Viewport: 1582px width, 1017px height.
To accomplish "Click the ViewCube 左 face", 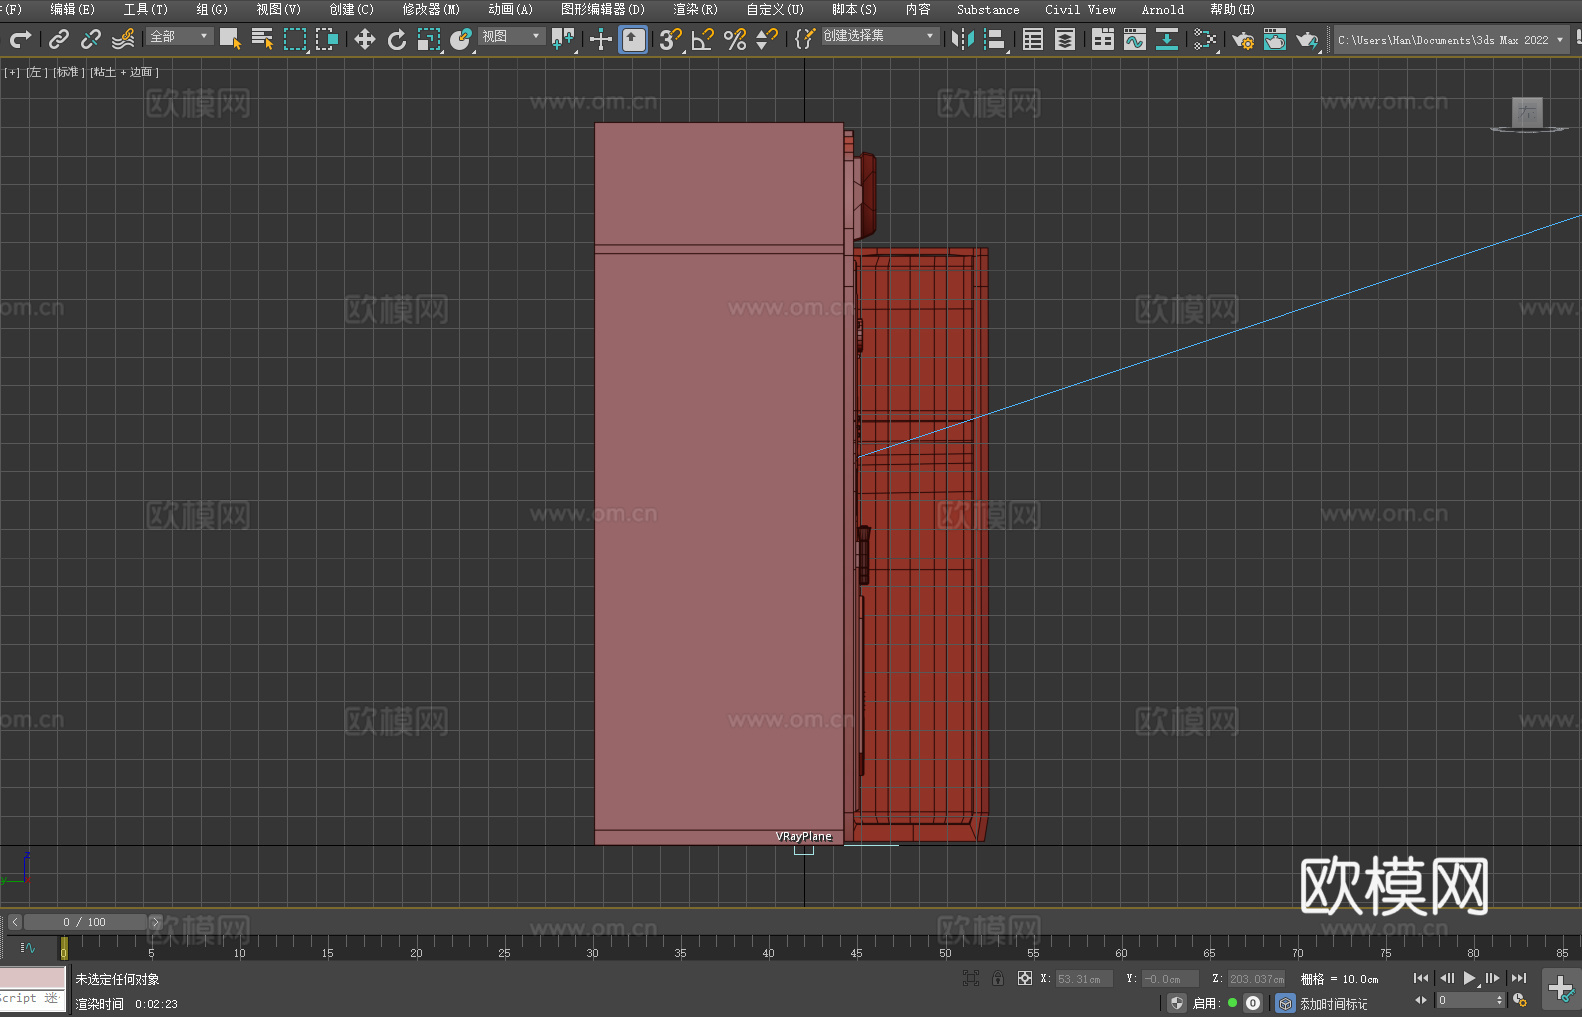I will (1527, 113).
